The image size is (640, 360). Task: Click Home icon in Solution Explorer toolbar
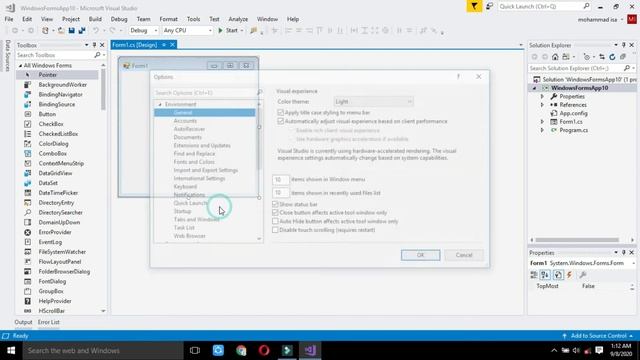pos(555,57)
